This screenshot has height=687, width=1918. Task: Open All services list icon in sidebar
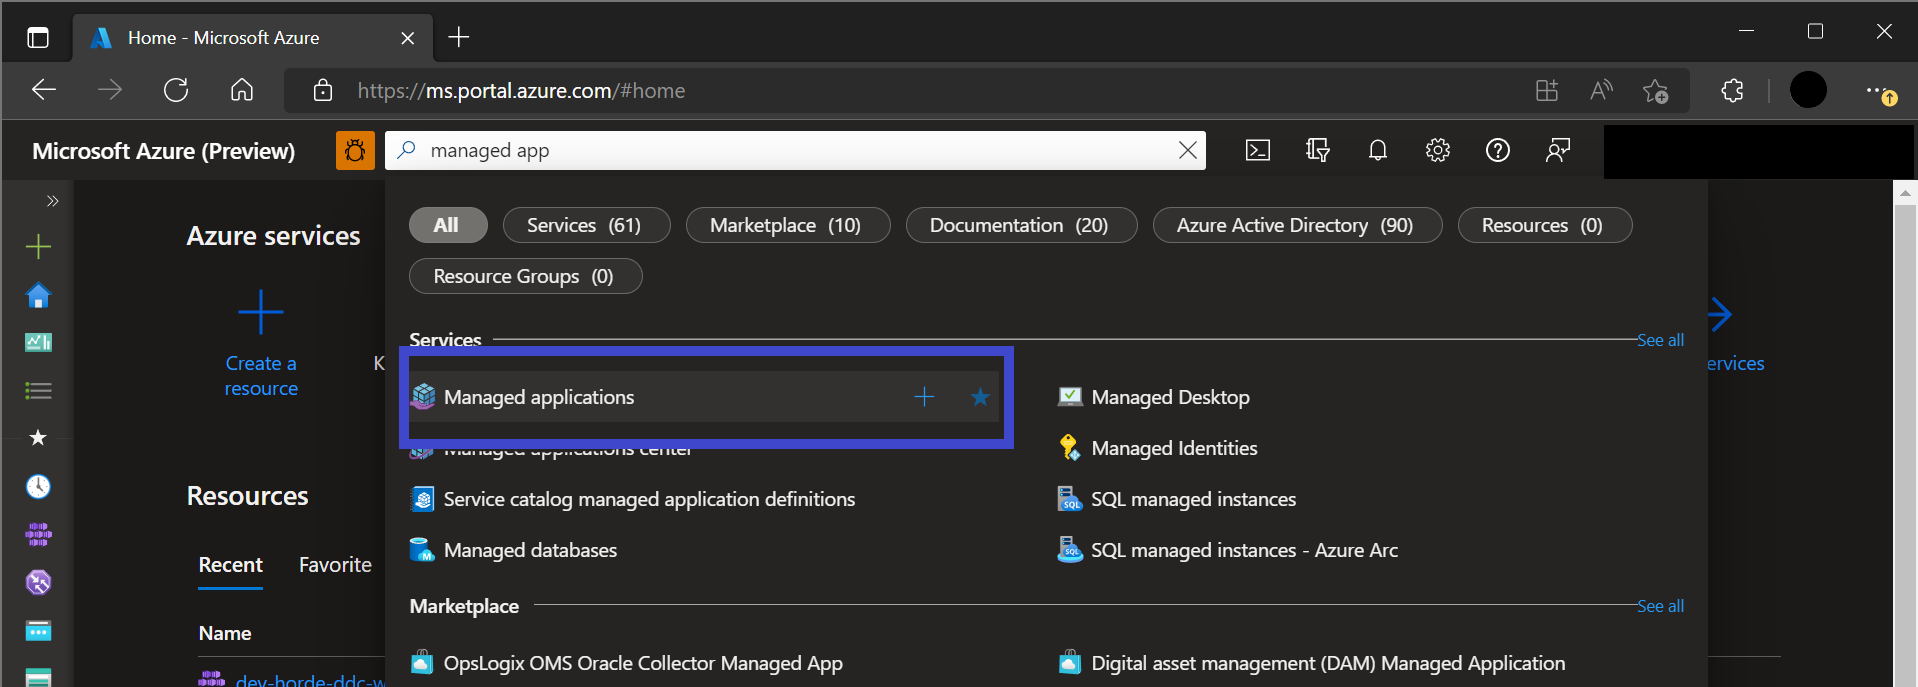38,391
